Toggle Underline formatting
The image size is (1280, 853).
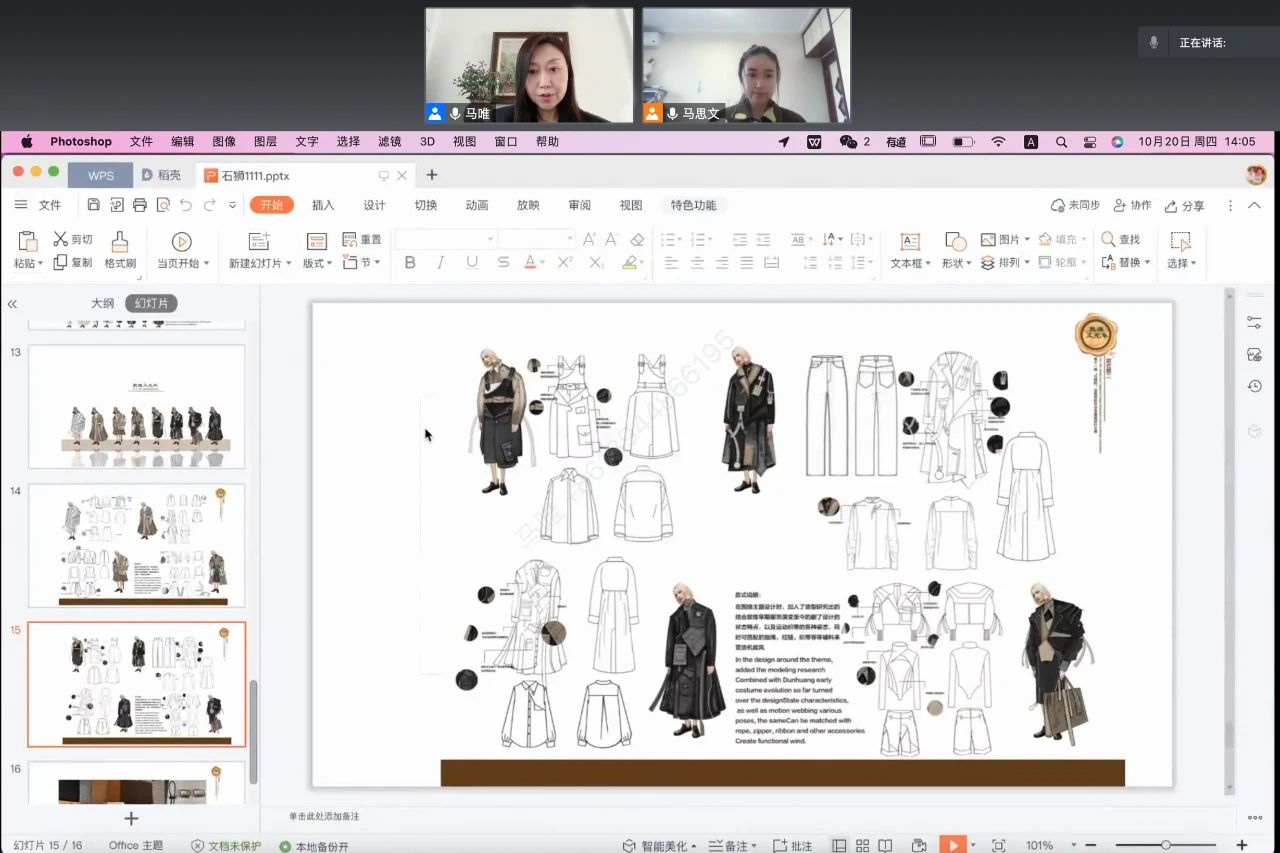pyautogui.click(x=472, y=262)
